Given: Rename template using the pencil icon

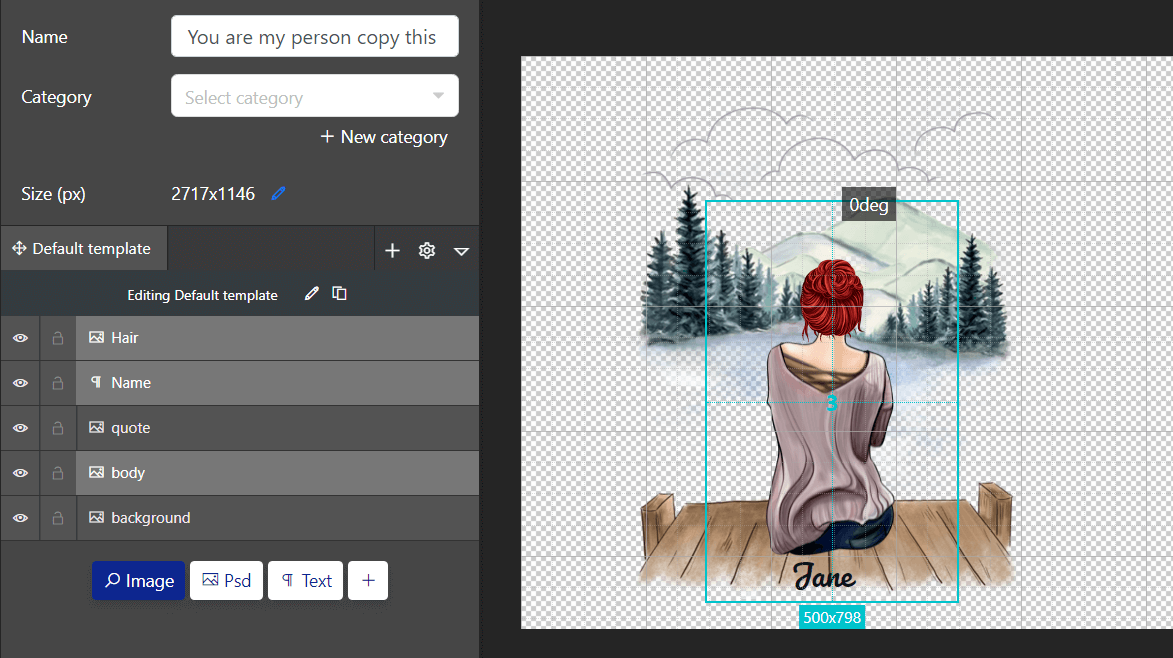Looking at the screenshot, I should coord(312,294).
